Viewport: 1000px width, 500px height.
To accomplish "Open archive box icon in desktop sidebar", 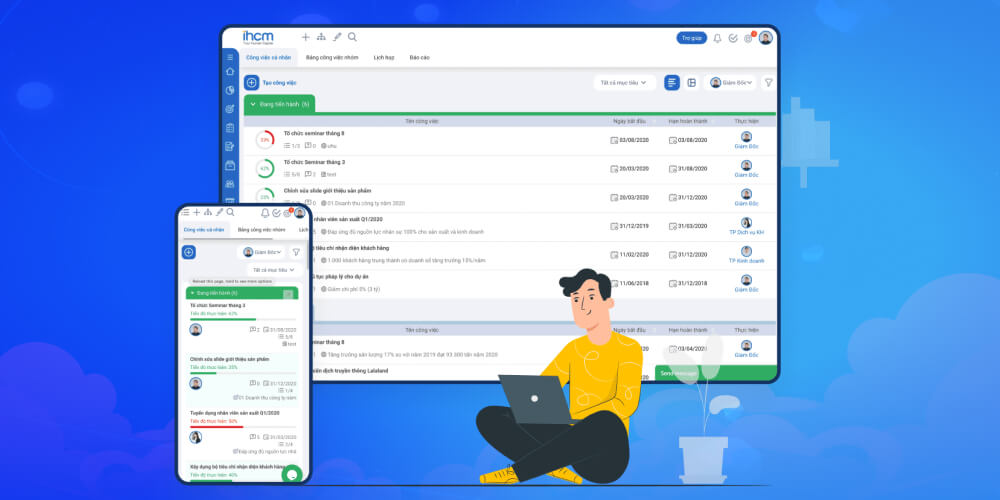I will [x=230, y=165].
